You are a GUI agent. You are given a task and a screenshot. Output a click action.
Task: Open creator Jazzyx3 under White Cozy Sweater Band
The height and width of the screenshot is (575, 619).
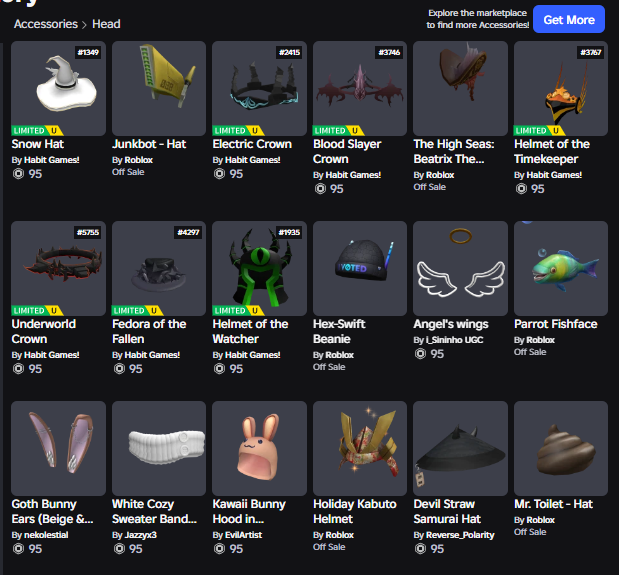[x=141, y=535]
